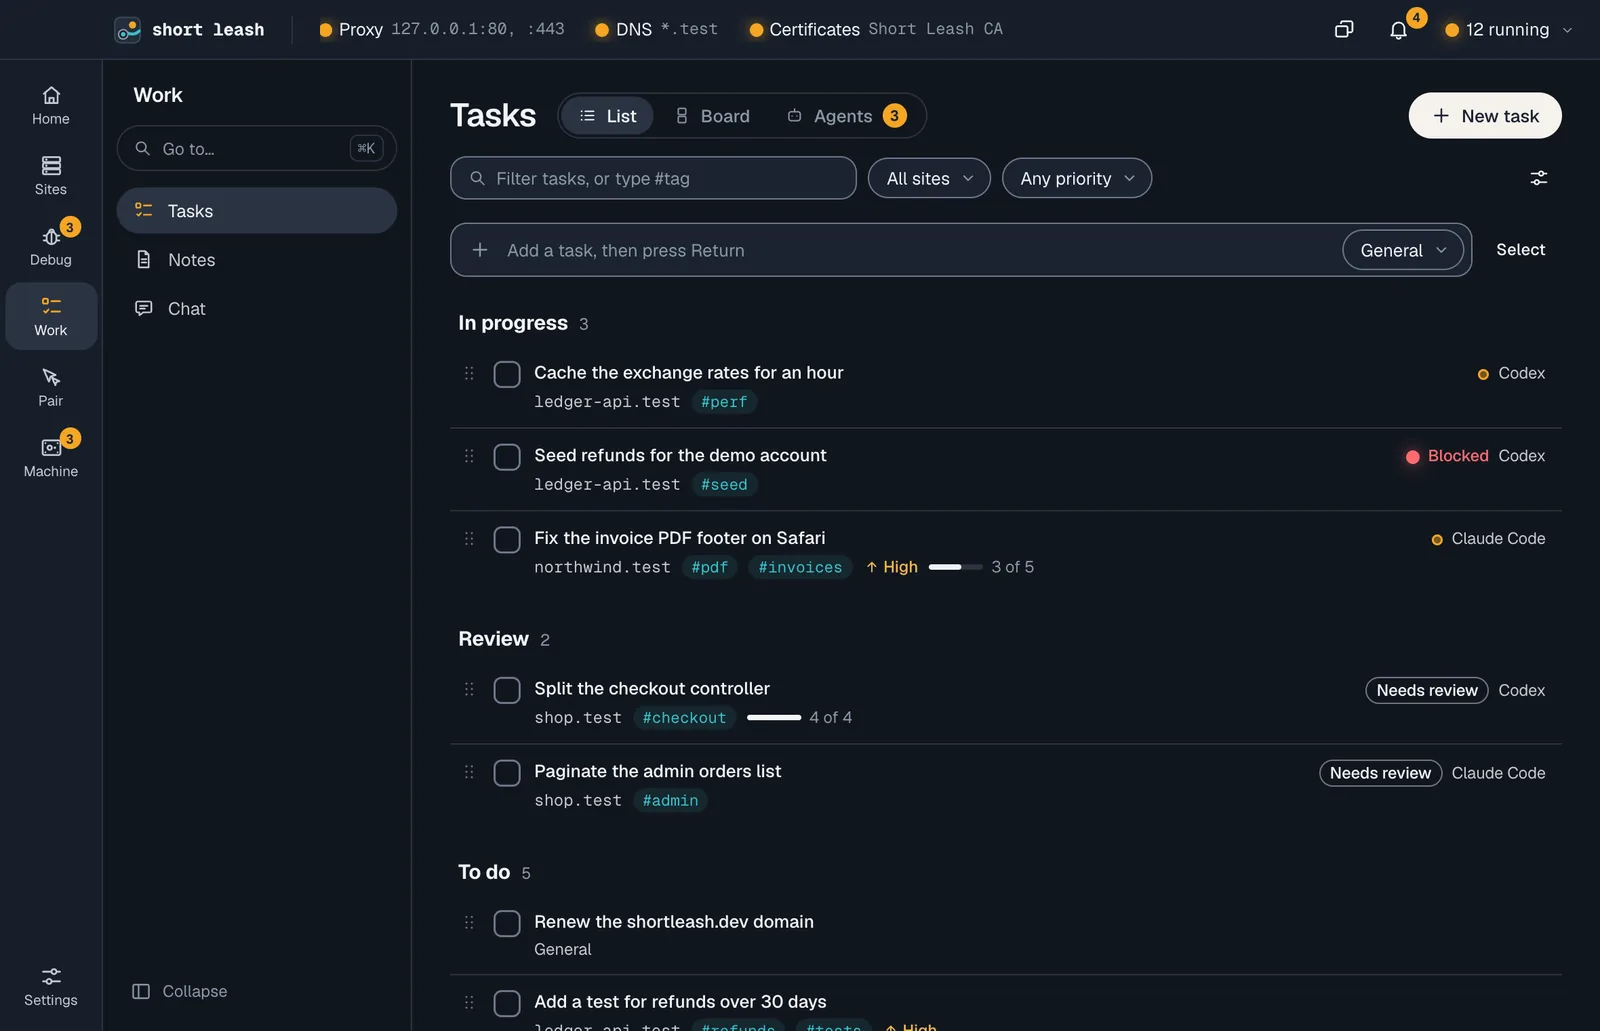Switch to the List view tab
This screenshot has height=1031, width=1600.
tap(607, 116)
